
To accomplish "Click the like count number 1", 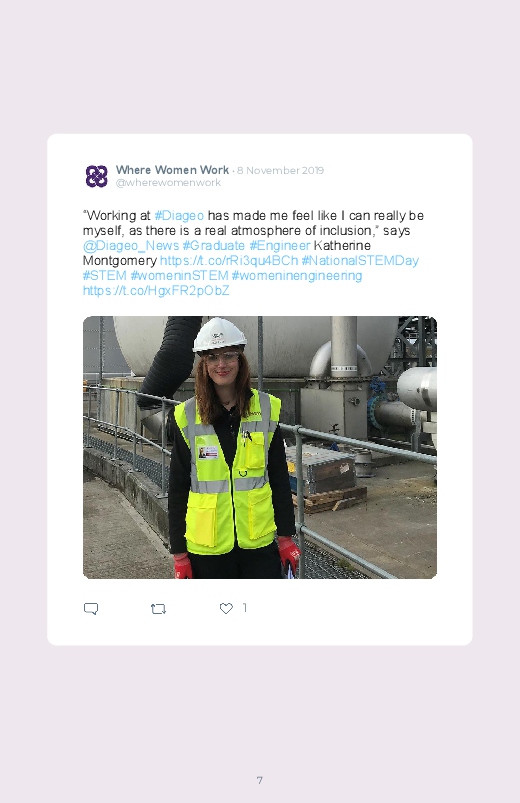I will pos(245,608).
